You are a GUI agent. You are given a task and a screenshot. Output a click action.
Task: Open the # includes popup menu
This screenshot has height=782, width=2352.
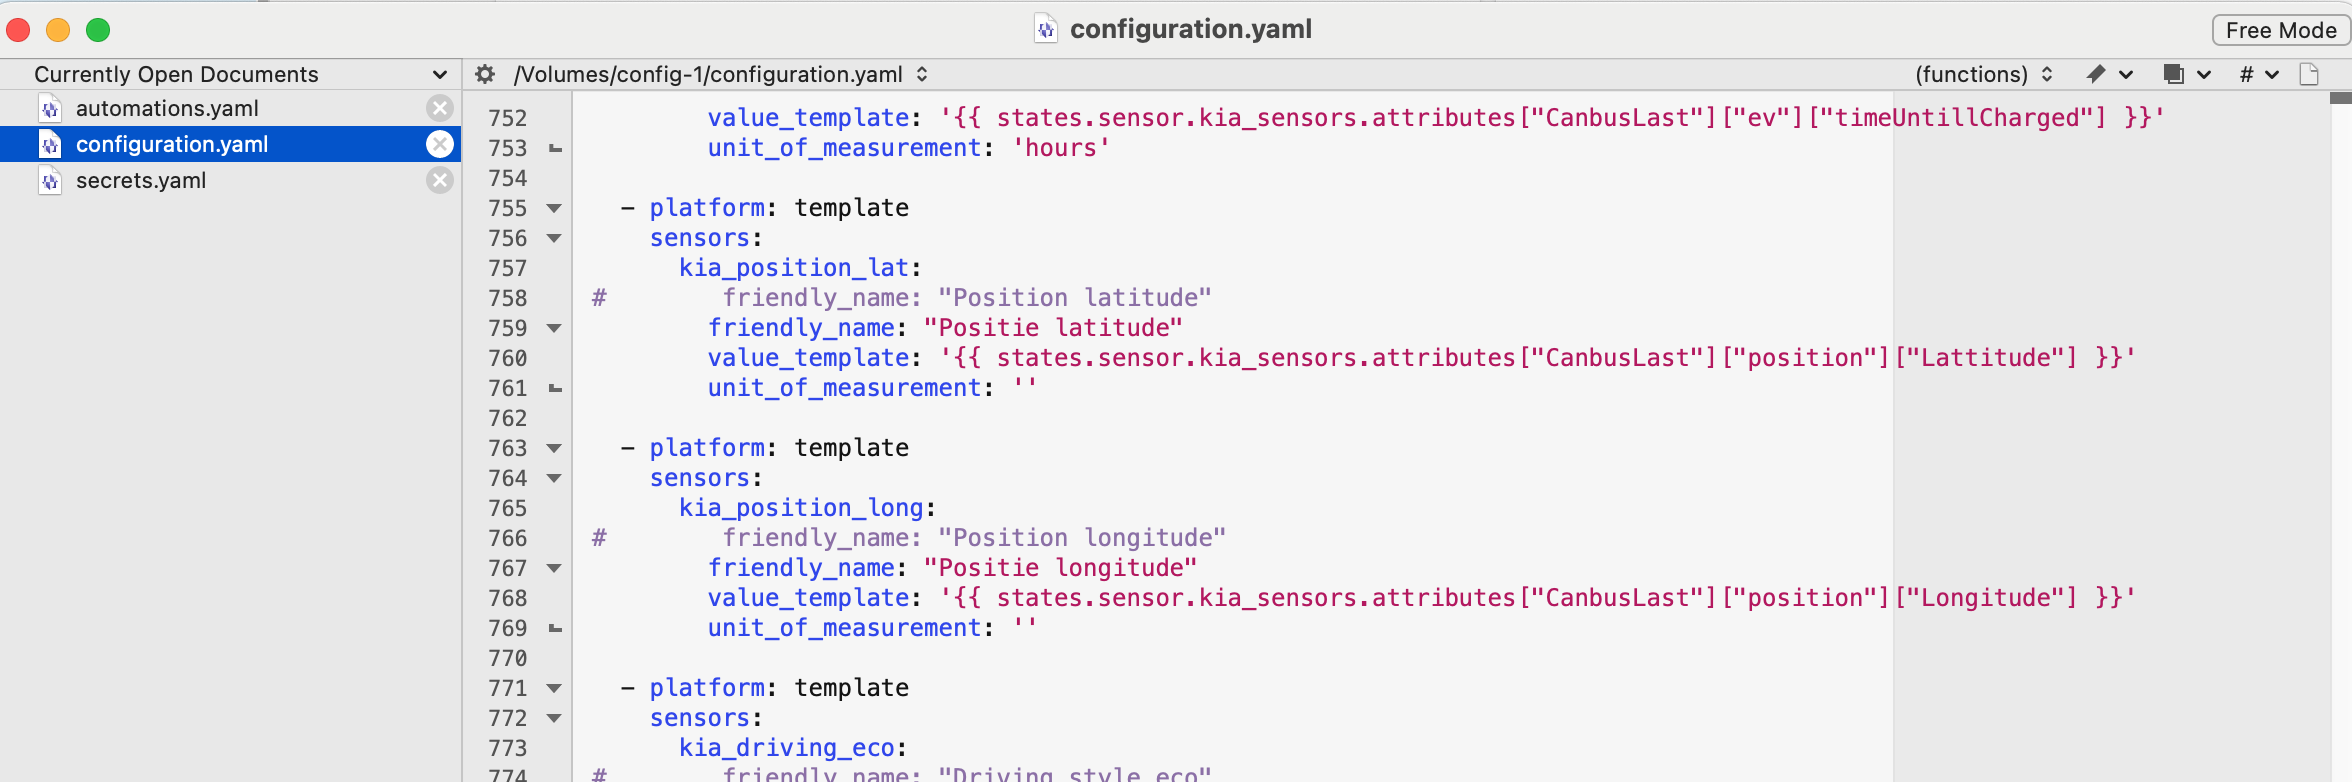tap(2258, 74)
